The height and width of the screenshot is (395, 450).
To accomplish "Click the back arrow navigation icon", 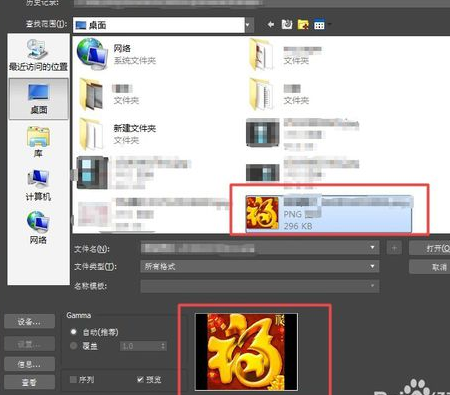I will [271, 24].
